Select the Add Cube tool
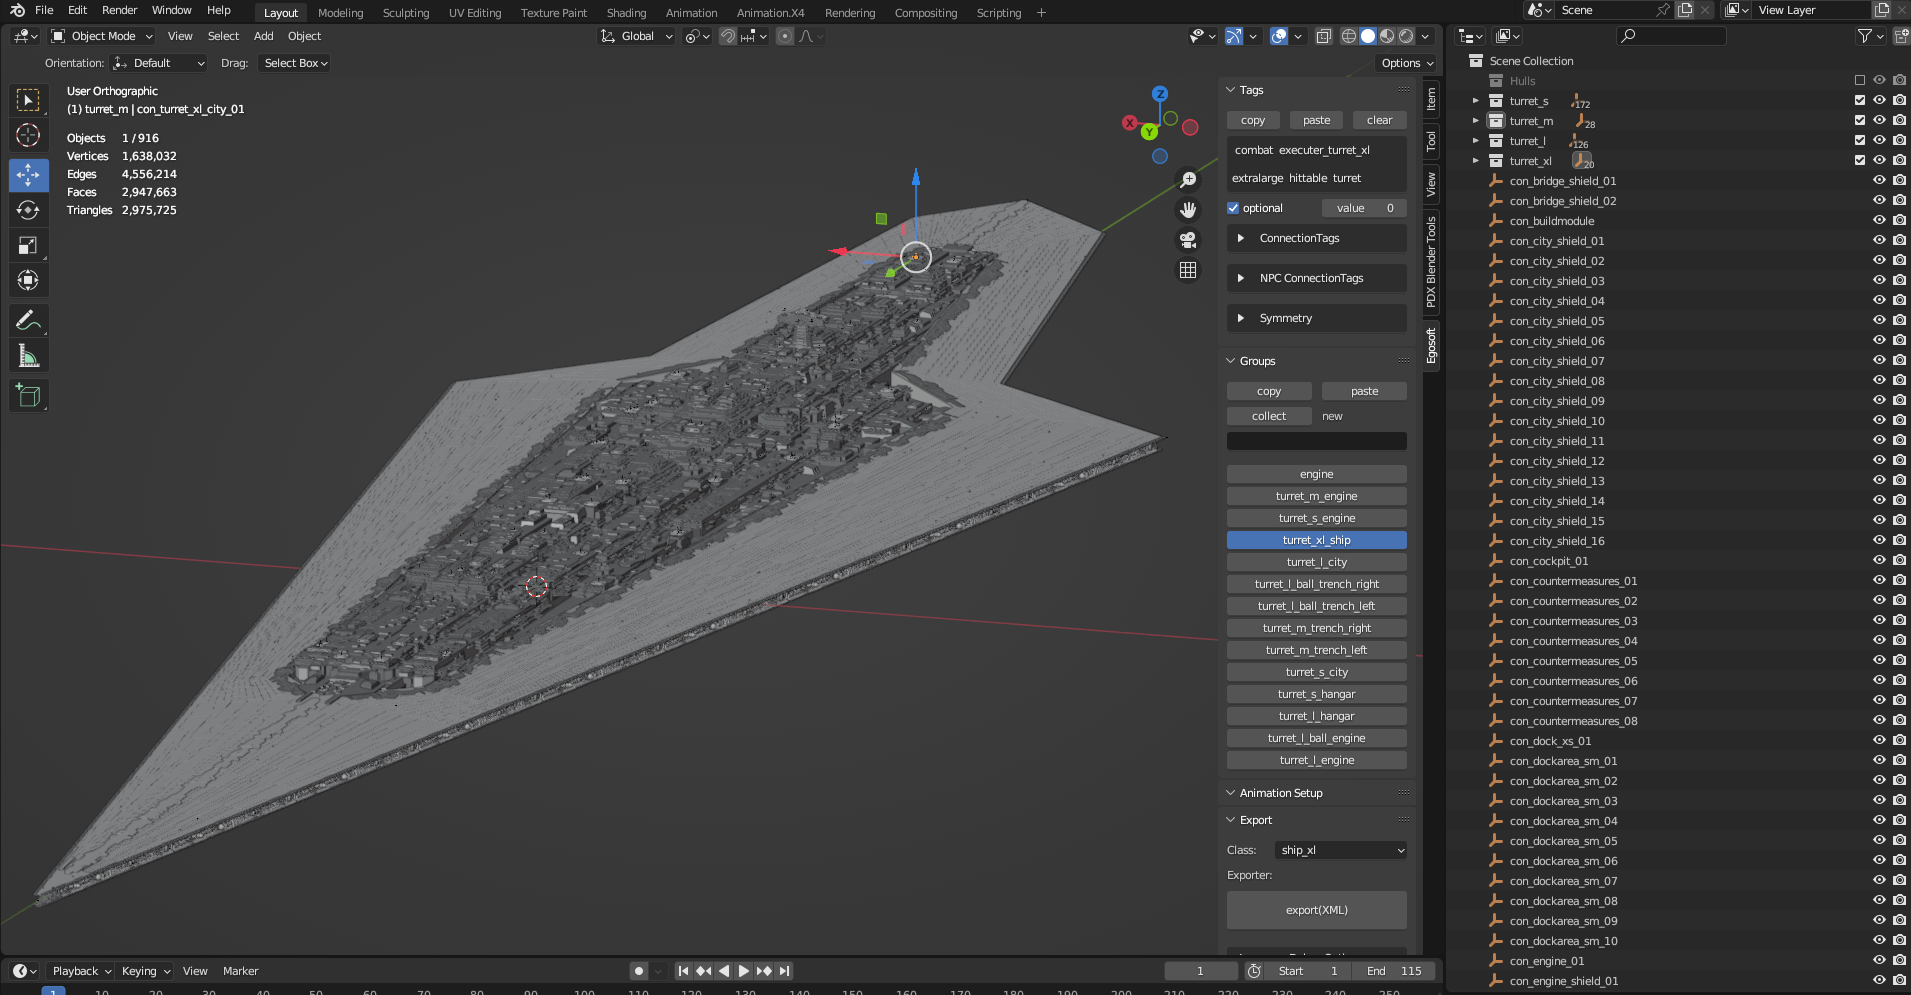1911x995 pixels. [x=28, y=396]
